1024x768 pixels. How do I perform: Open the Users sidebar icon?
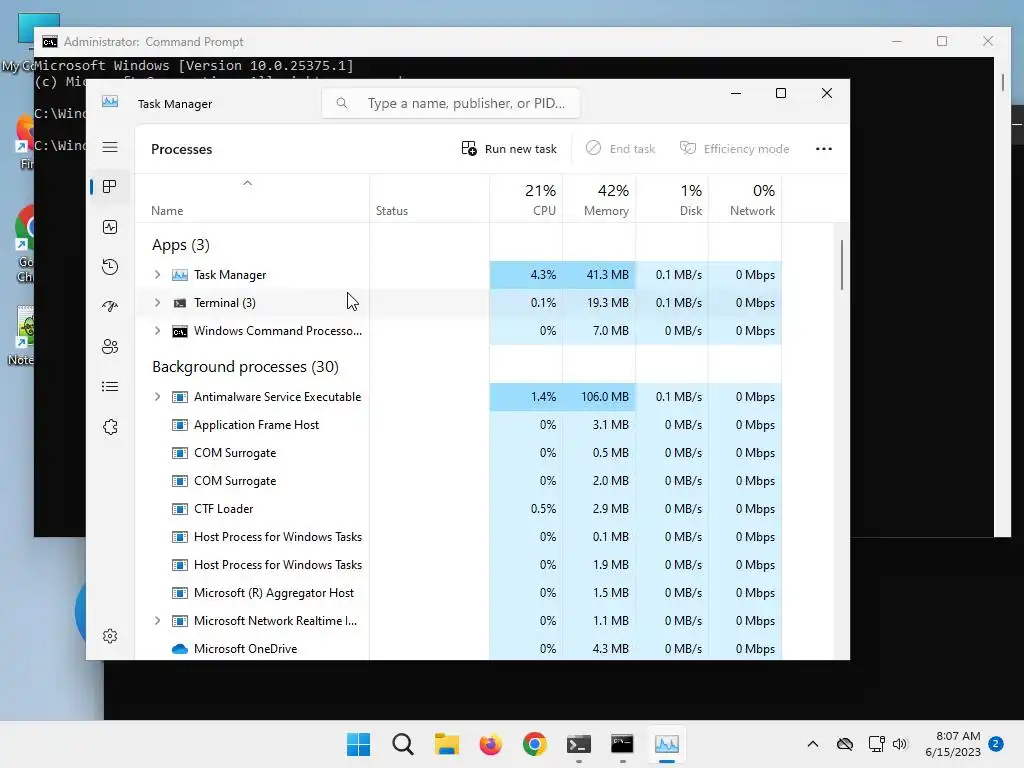pyautogui.click(x=110, y=347)
